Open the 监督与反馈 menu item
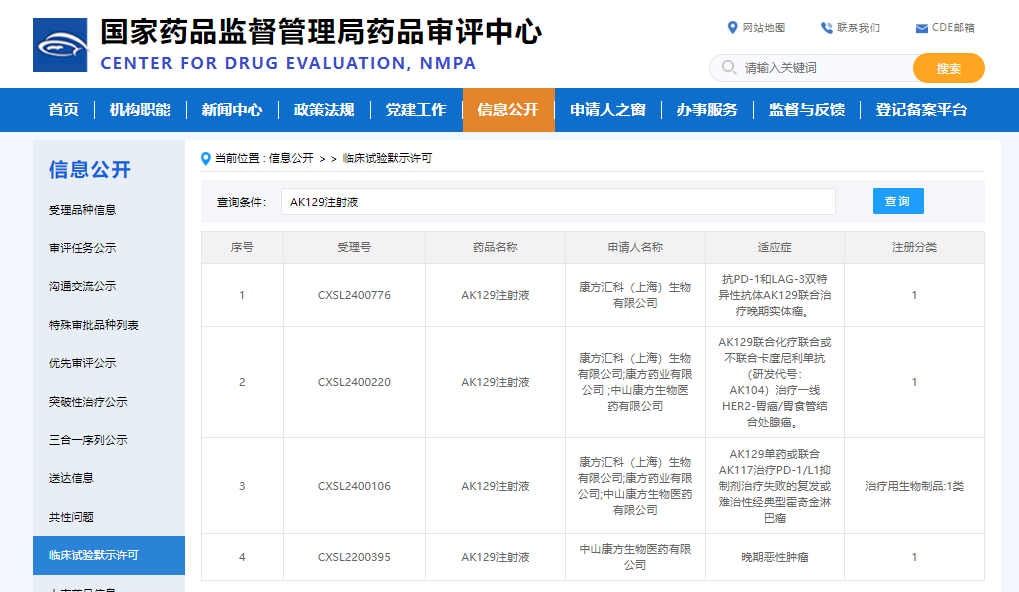The width and height of the screenshot is (1019, 592). click(806, 109)
